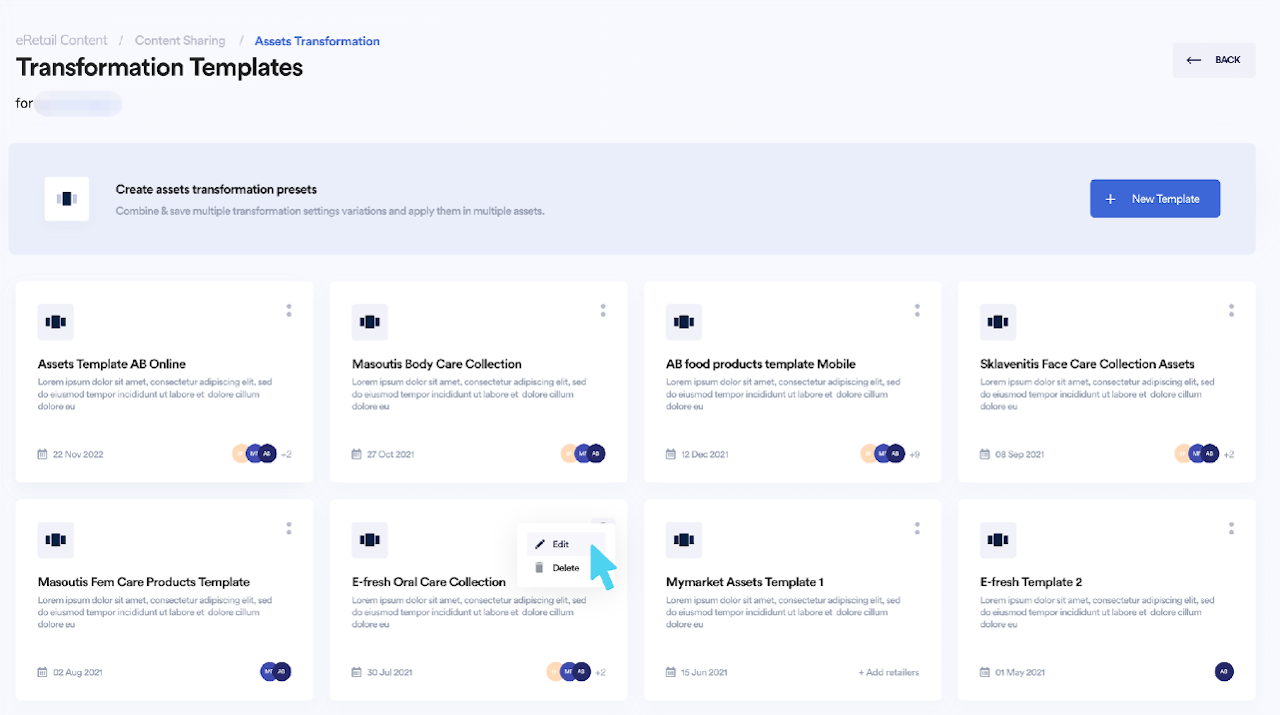1280x715 pixels.
Task: Open three-dot menu on Assets Template AB Online card
Action: coord(289,311)
